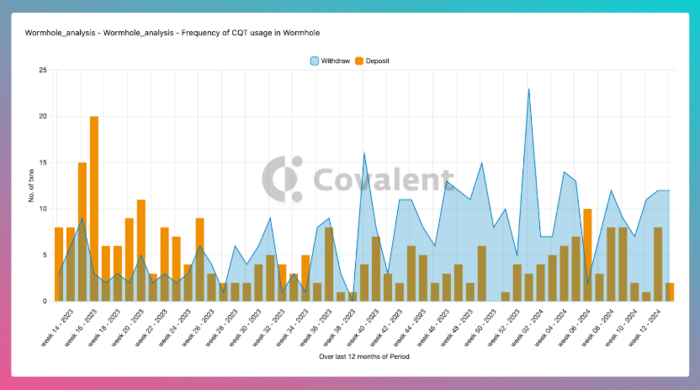Click the week 26 - 2023 axis label
Screen dimensions: 700x390
tap(199, 328)
